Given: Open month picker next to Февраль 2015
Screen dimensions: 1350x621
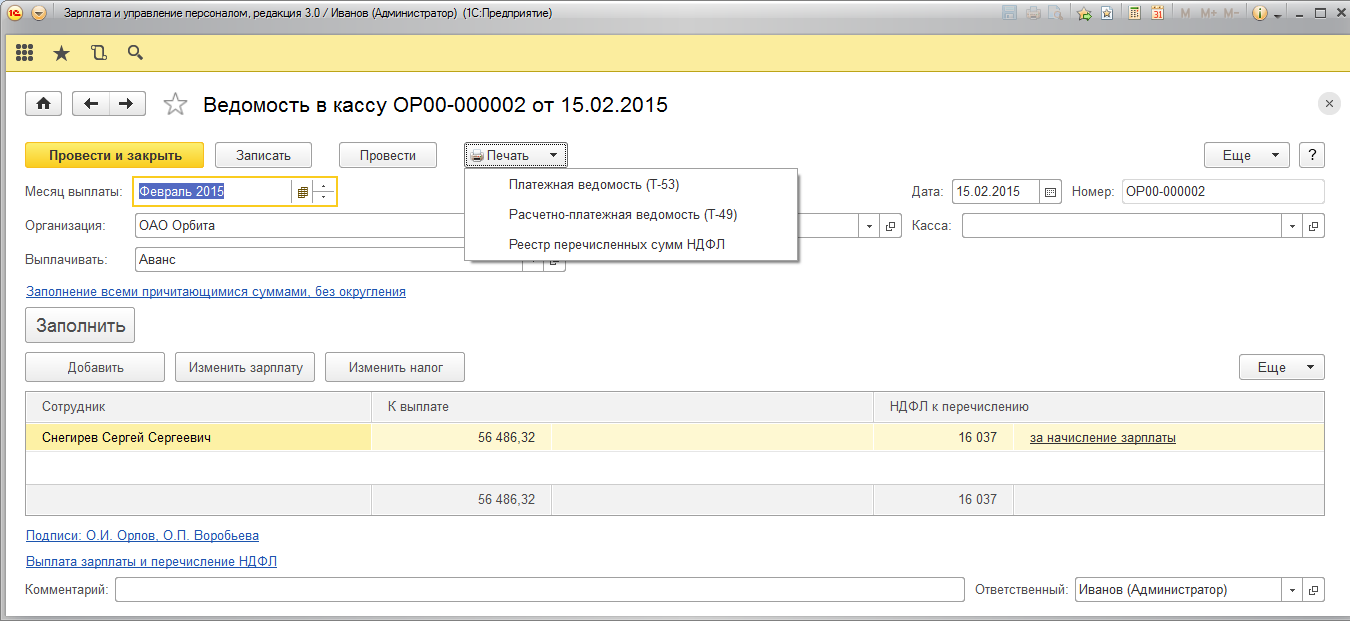Looking at the screenshot, I should tap(302, 191).
